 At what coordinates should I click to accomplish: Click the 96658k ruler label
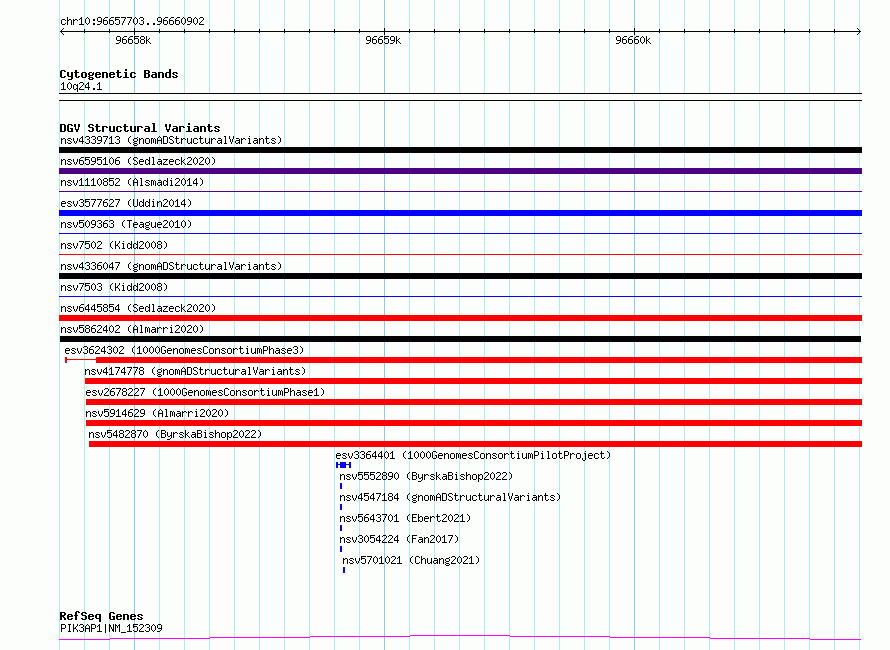[x=133, y=40]
